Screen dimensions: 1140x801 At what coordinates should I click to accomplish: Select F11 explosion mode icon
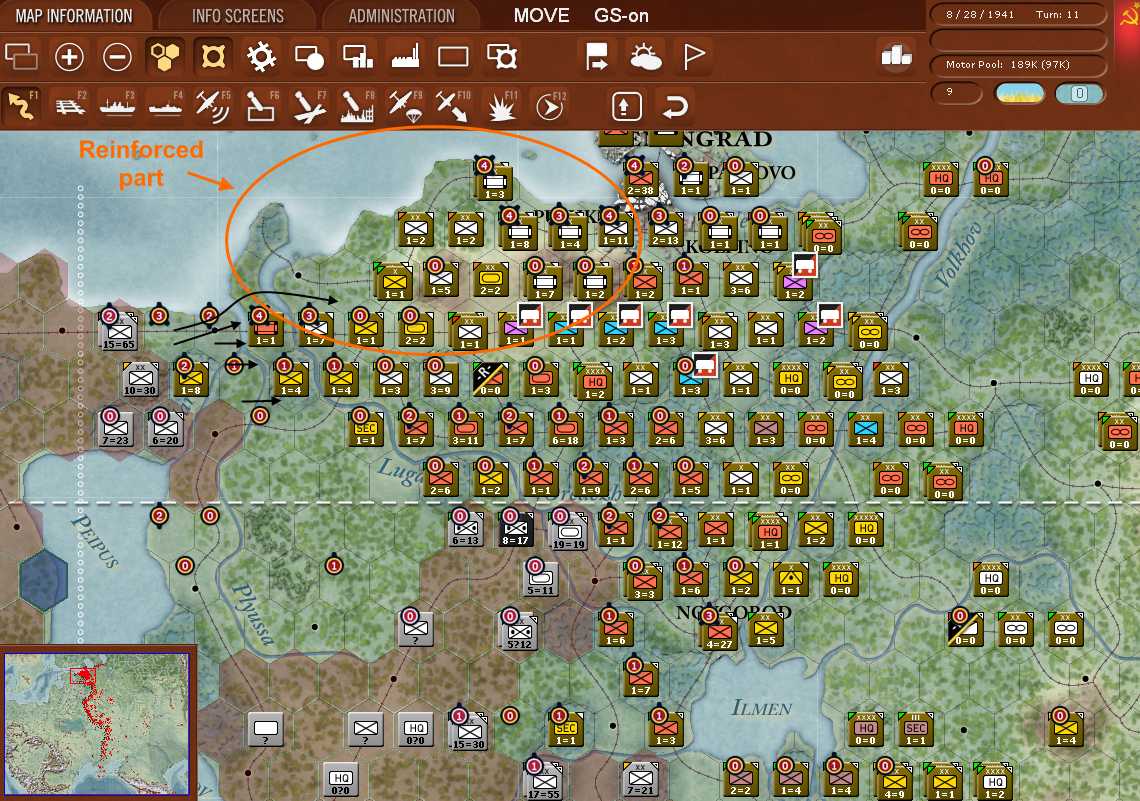[502, 106]
